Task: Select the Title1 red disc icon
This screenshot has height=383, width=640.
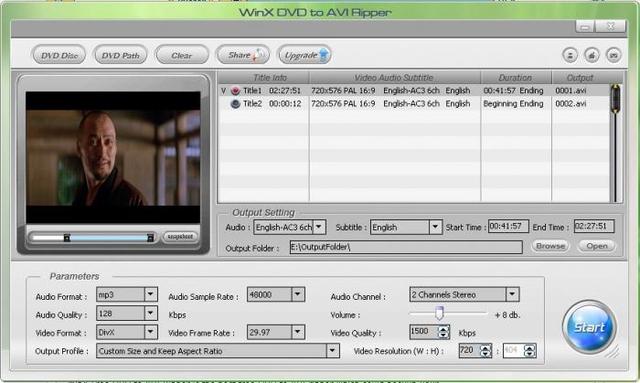Action: (x=235, y=91)
